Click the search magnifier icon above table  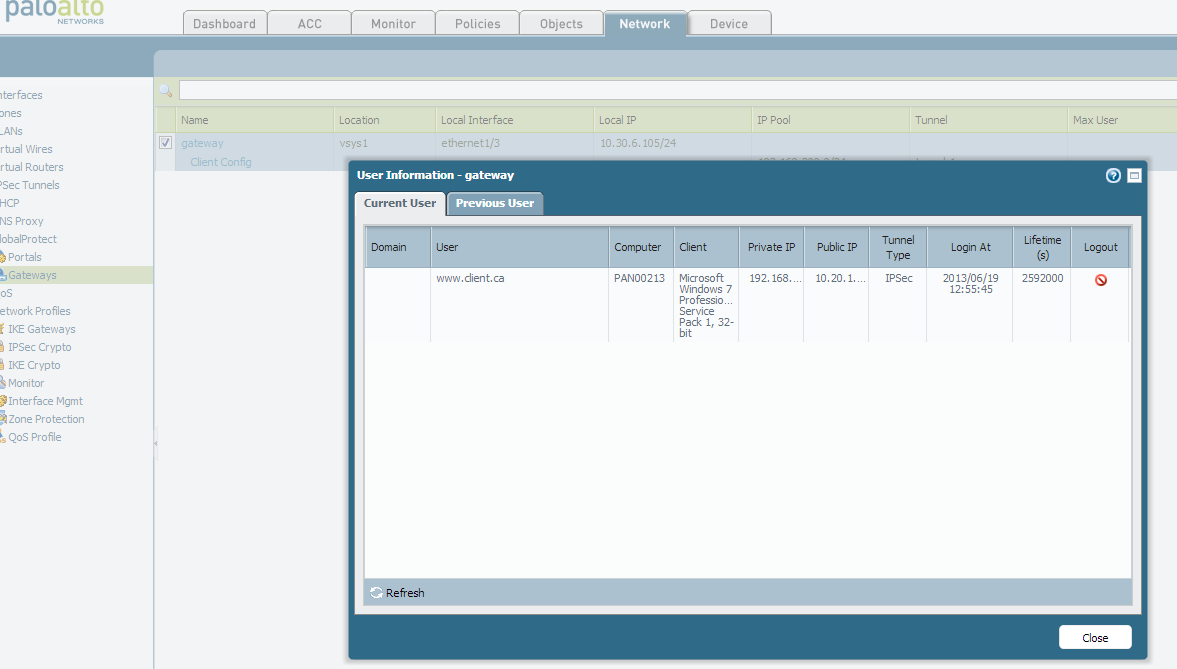(x=166, y=91)
